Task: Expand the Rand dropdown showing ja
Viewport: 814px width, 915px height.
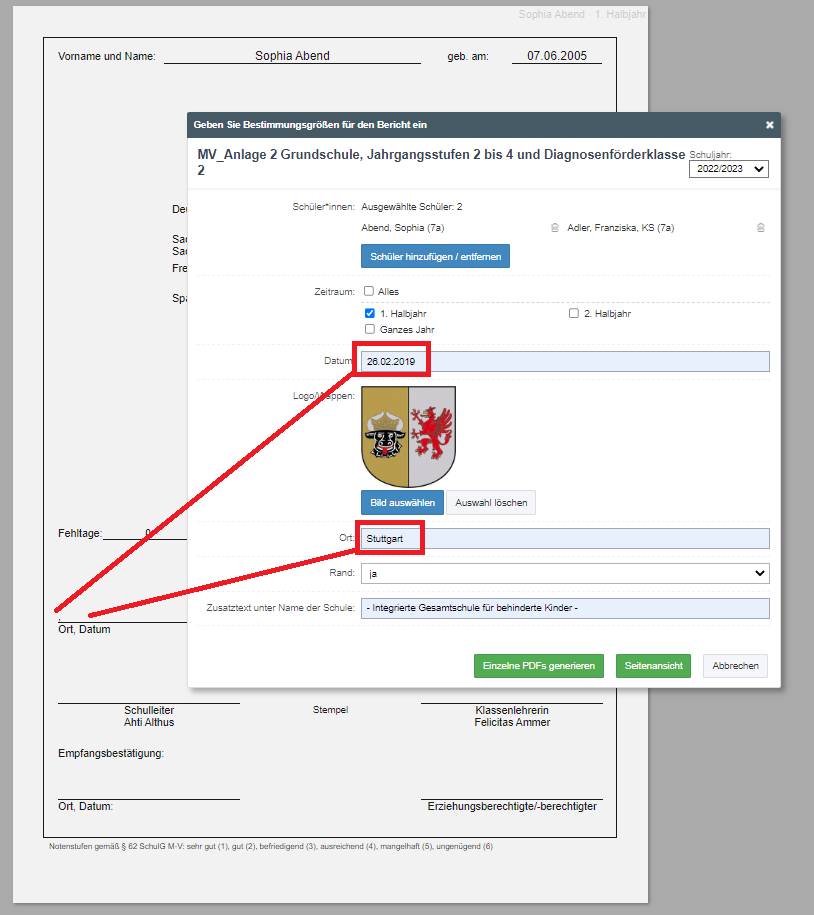Action: pos(564,573)
